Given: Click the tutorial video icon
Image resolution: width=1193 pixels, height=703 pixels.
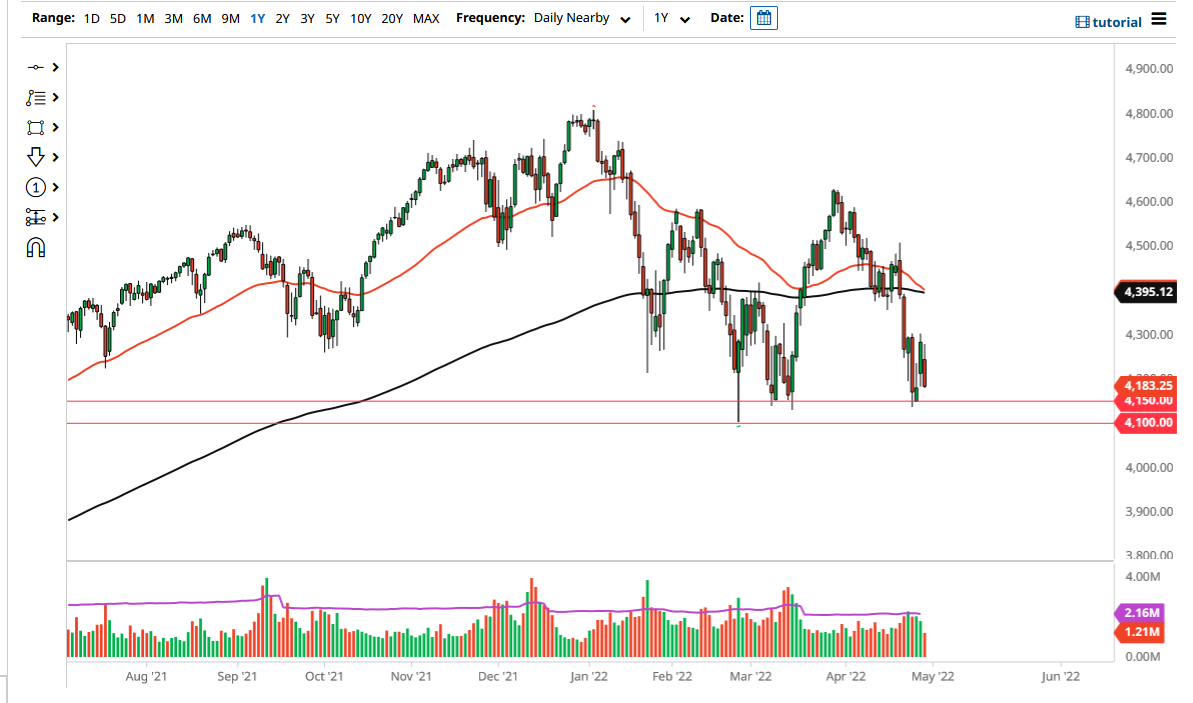Looking at the screenshot, I should pos(1081,21).
